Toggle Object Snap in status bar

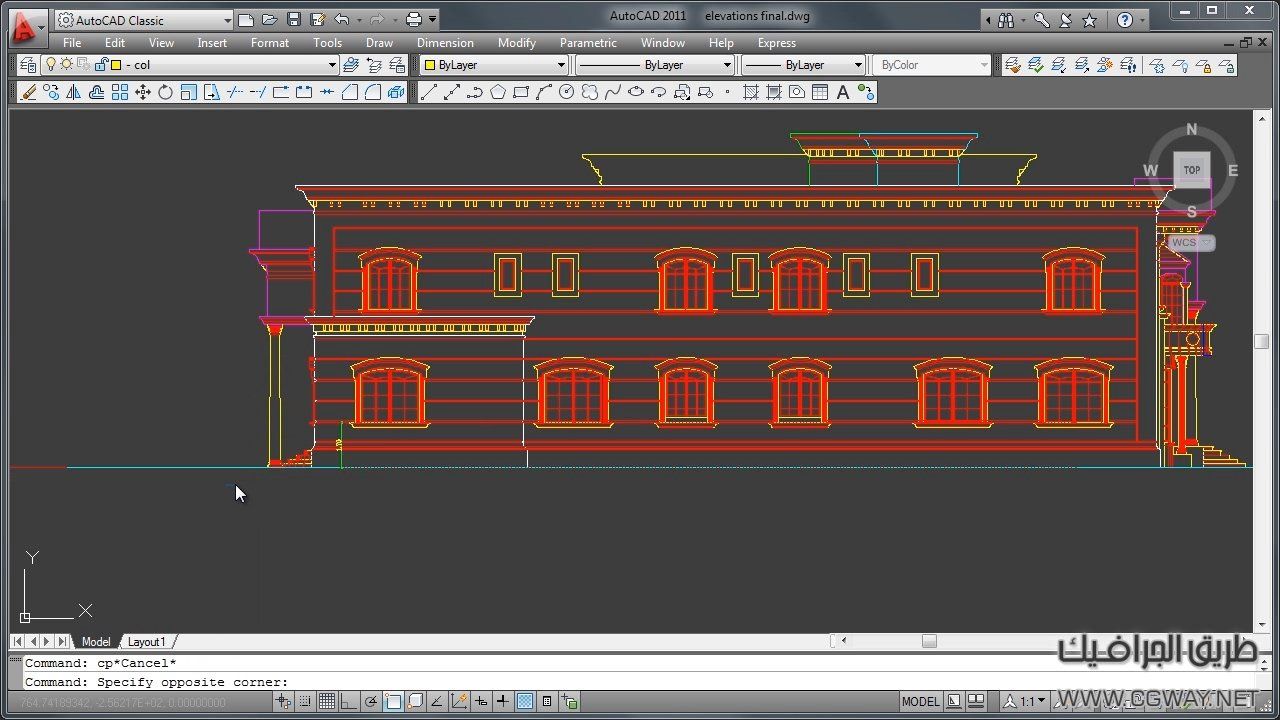click(x=393, y=702)
